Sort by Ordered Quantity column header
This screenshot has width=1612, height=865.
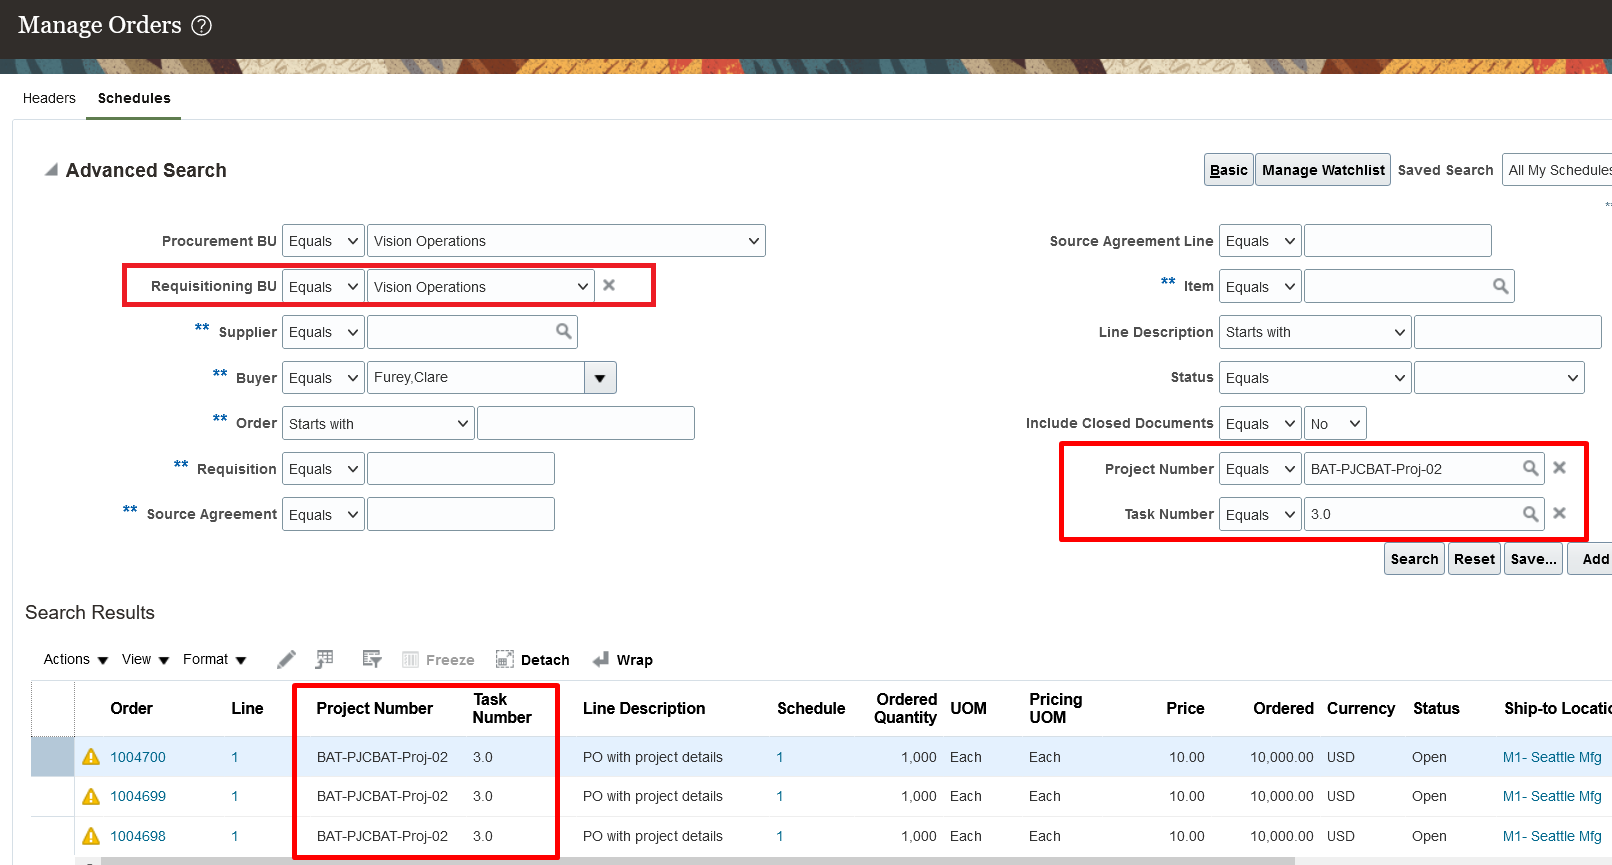tap(905, 708)
